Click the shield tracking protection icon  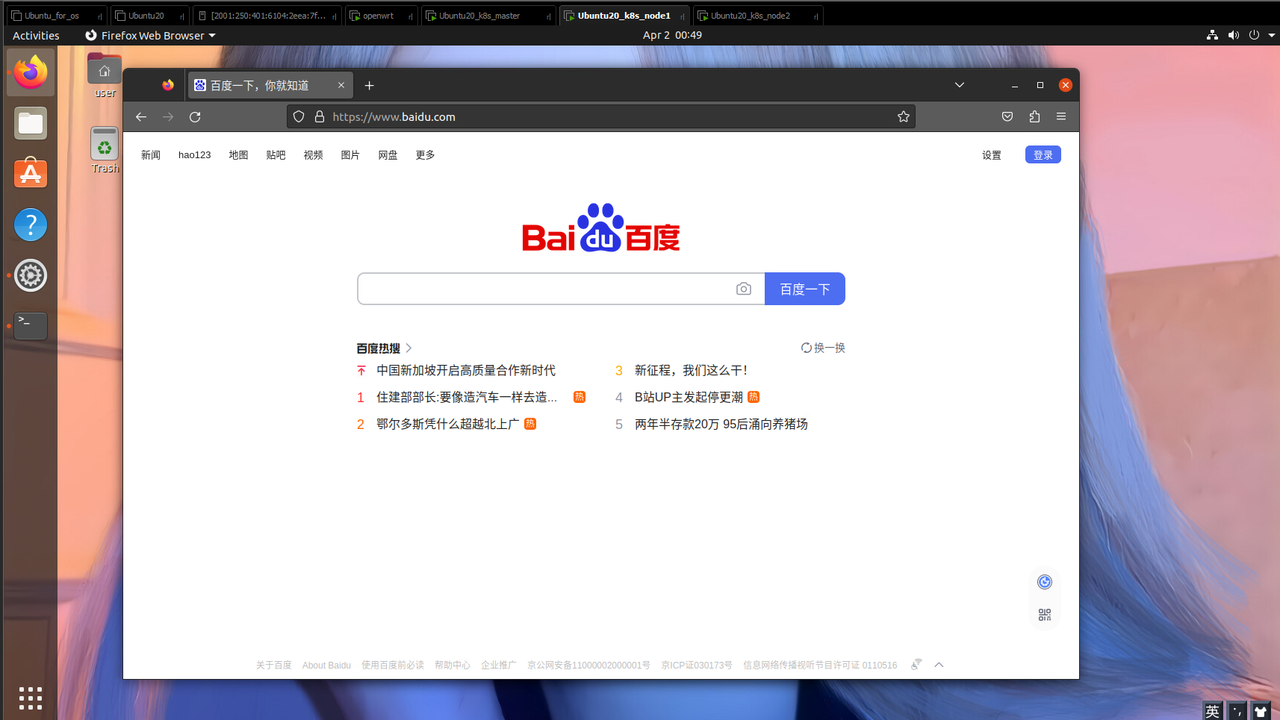pos(298,117)
